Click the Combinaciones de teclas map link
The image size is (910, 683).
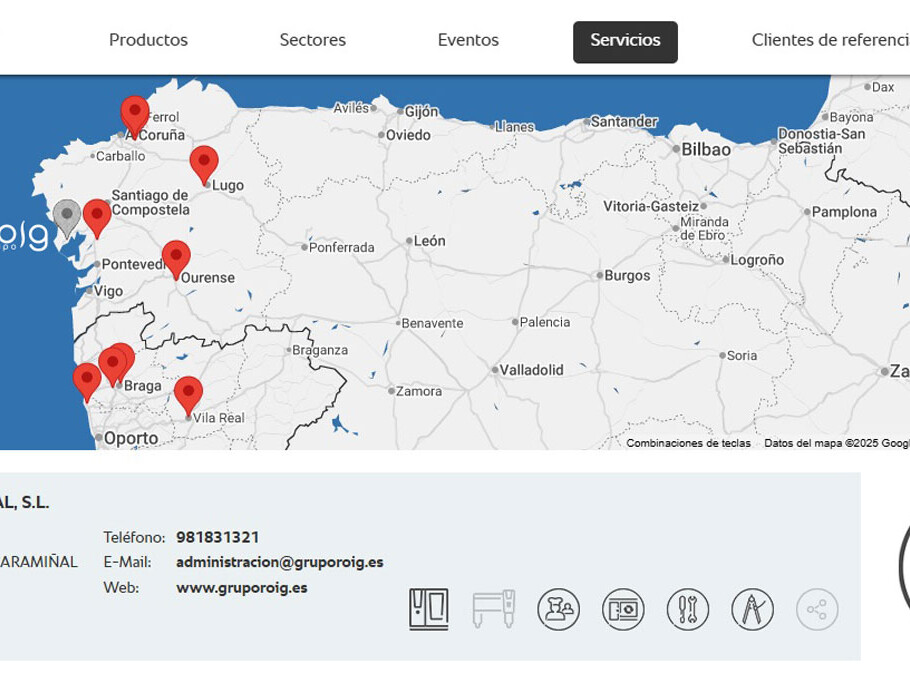(688, 443)
